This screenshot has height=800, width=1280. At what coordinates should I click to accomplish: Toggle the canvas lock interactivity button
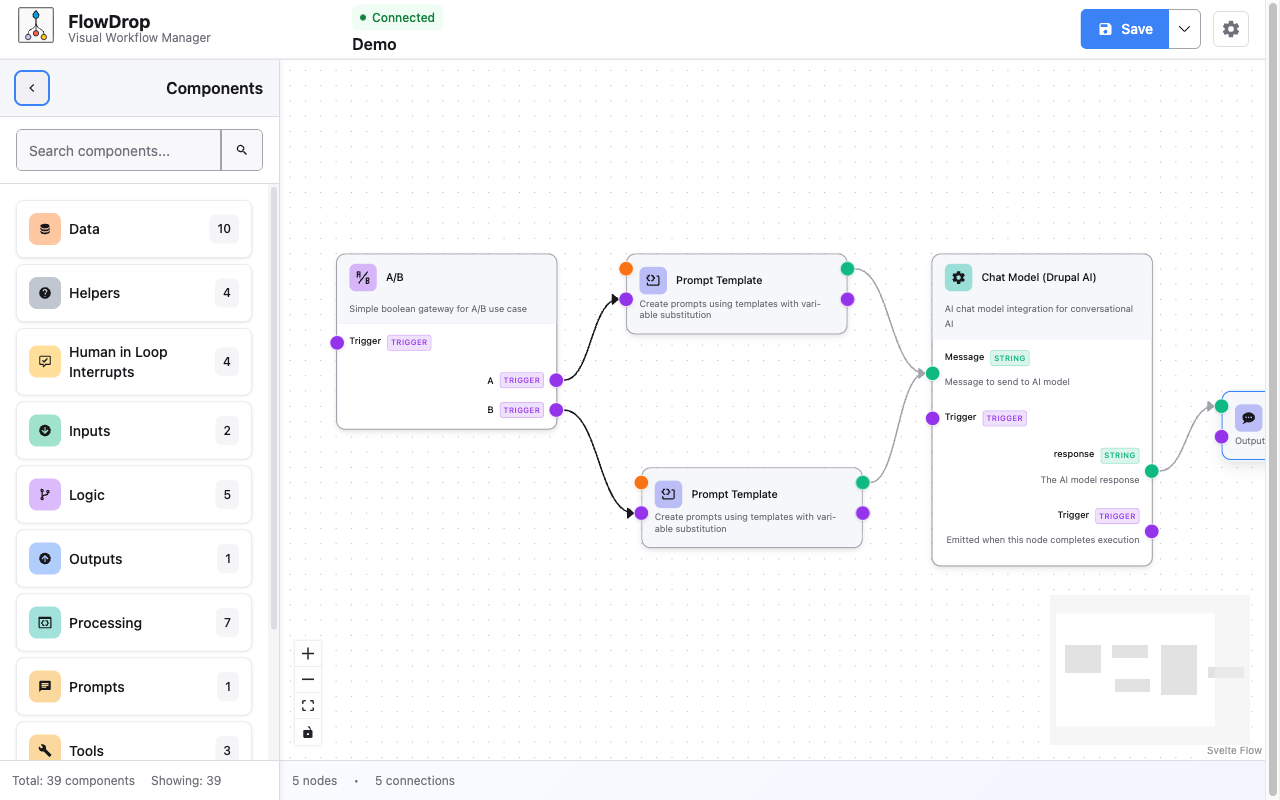click(308, 732)
